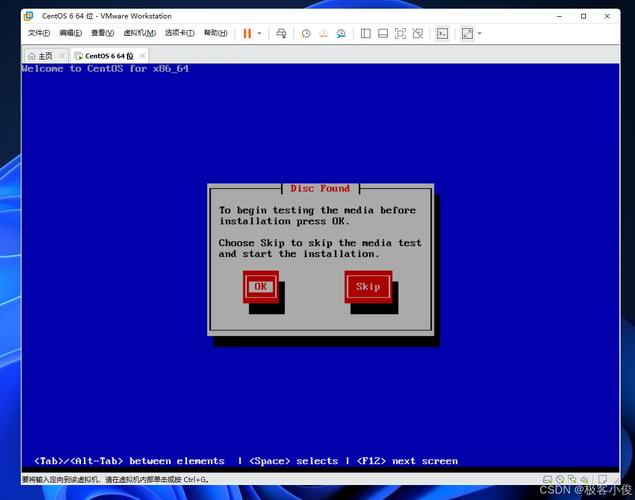Open the 编辑(E) menu
The height and width of the screenshot is (500, 635).
(x=70, y=33)
